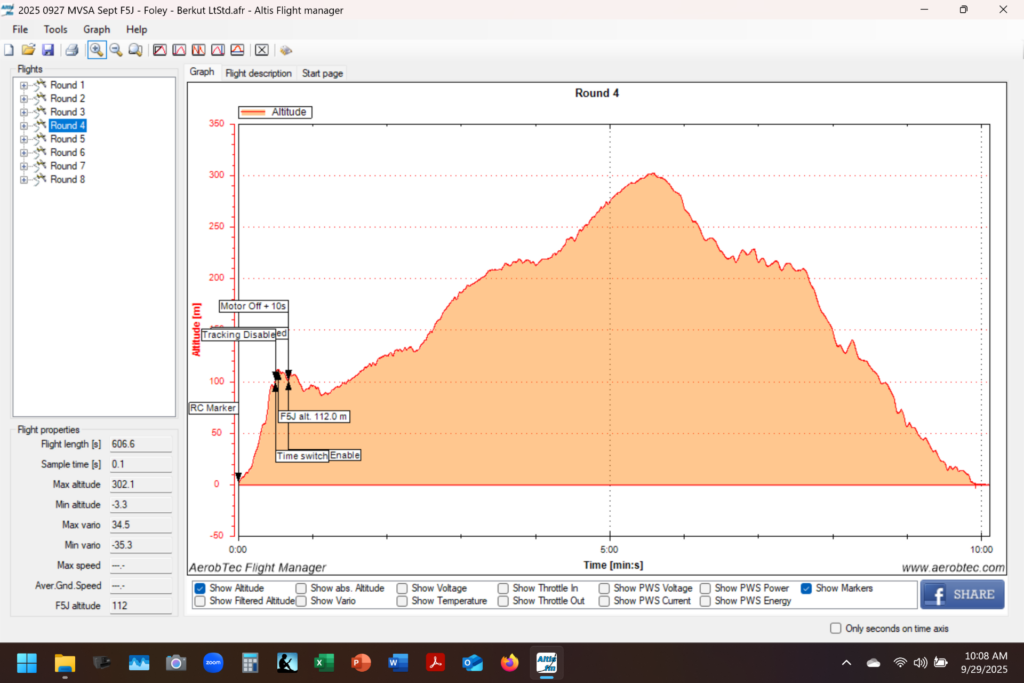This screenshot has height=683, width=1024.
Task: Click the New file blank page icon
Action: tap(9, 50)
